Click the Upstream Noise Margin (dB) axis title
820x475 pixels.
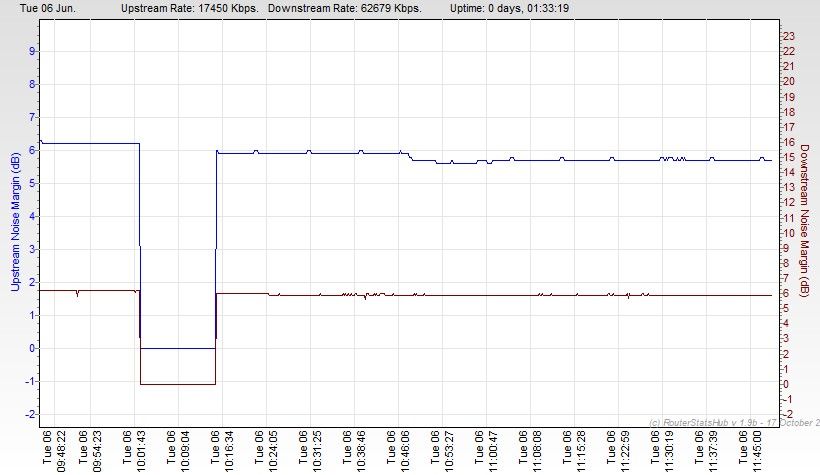(x=15, y=222)
